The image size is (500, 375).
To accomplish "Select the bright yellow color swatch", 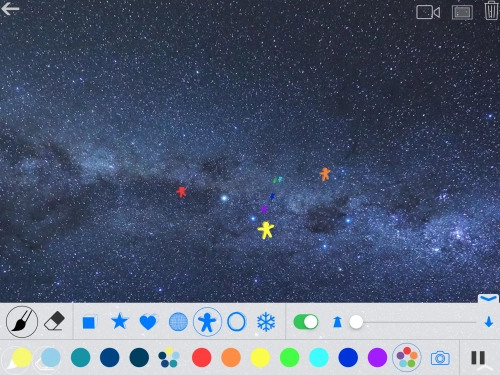I will [x=260, y=358].
